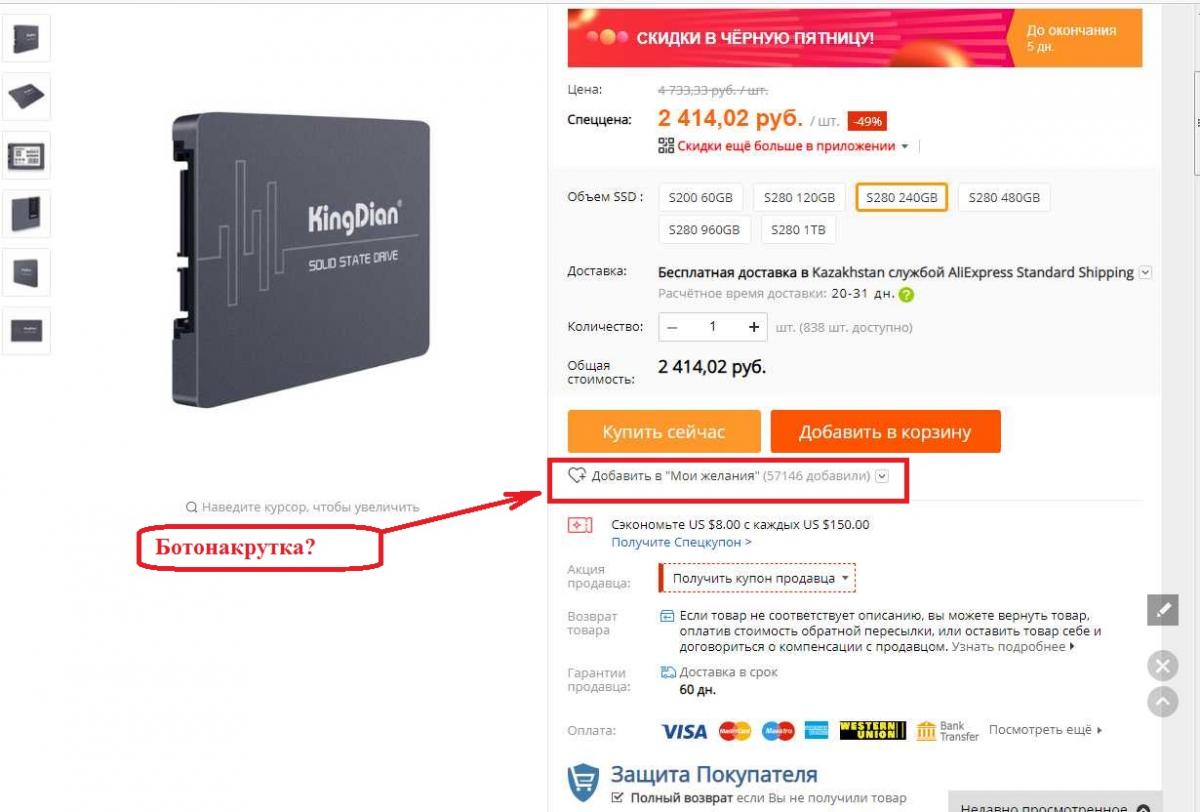The height and width of the screenshot is (812, 1200).
Task: Increase quantity with the plus button
Action: 753,327
